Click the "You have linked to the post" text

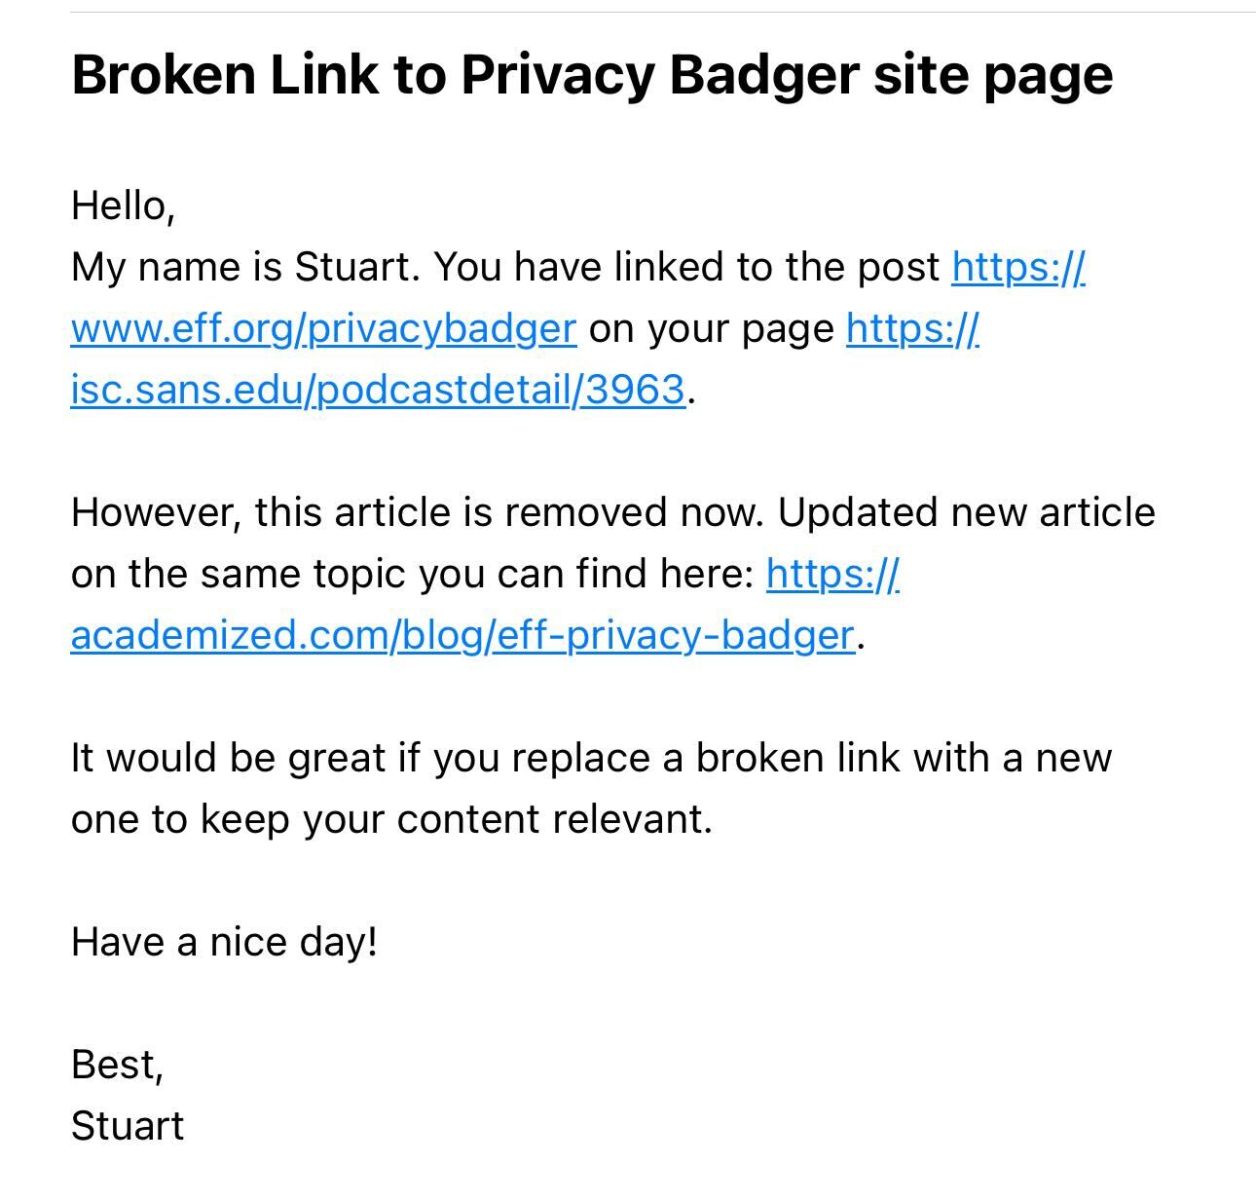[687, 267]
